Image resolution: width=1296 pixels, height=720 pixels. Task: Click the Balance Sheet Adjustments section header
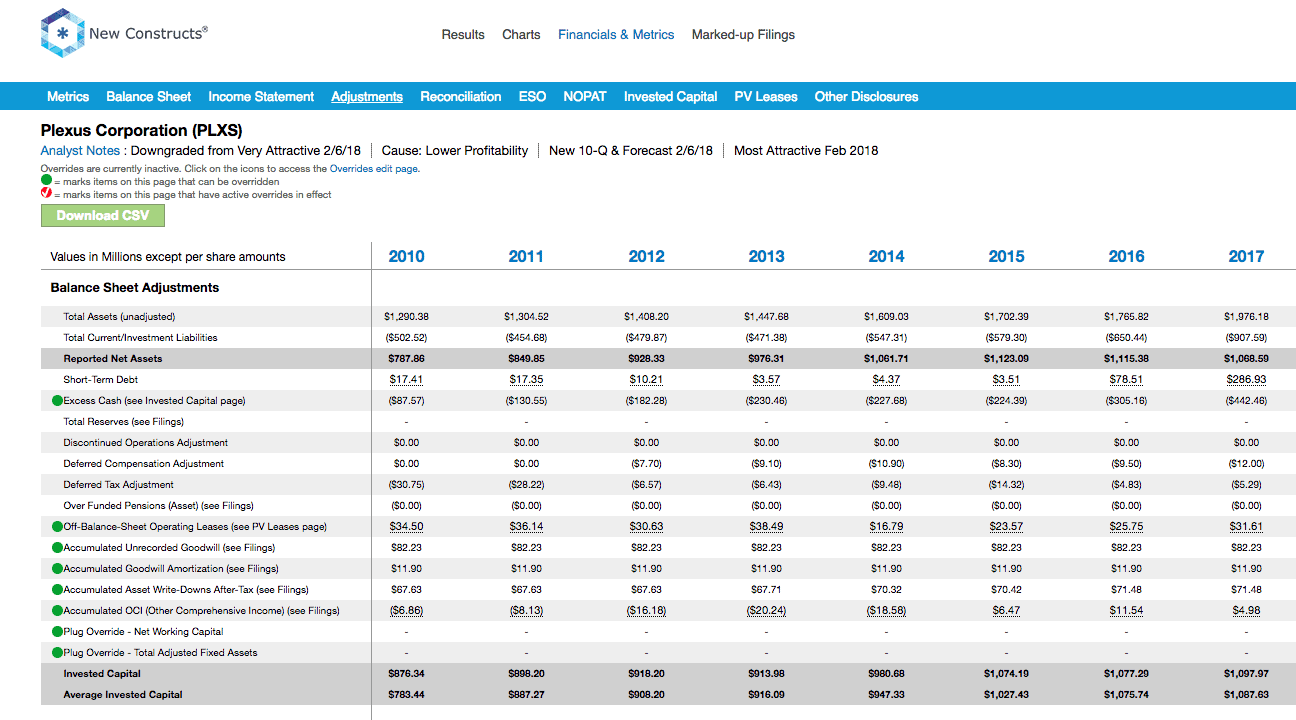click(x=135, y=288)
